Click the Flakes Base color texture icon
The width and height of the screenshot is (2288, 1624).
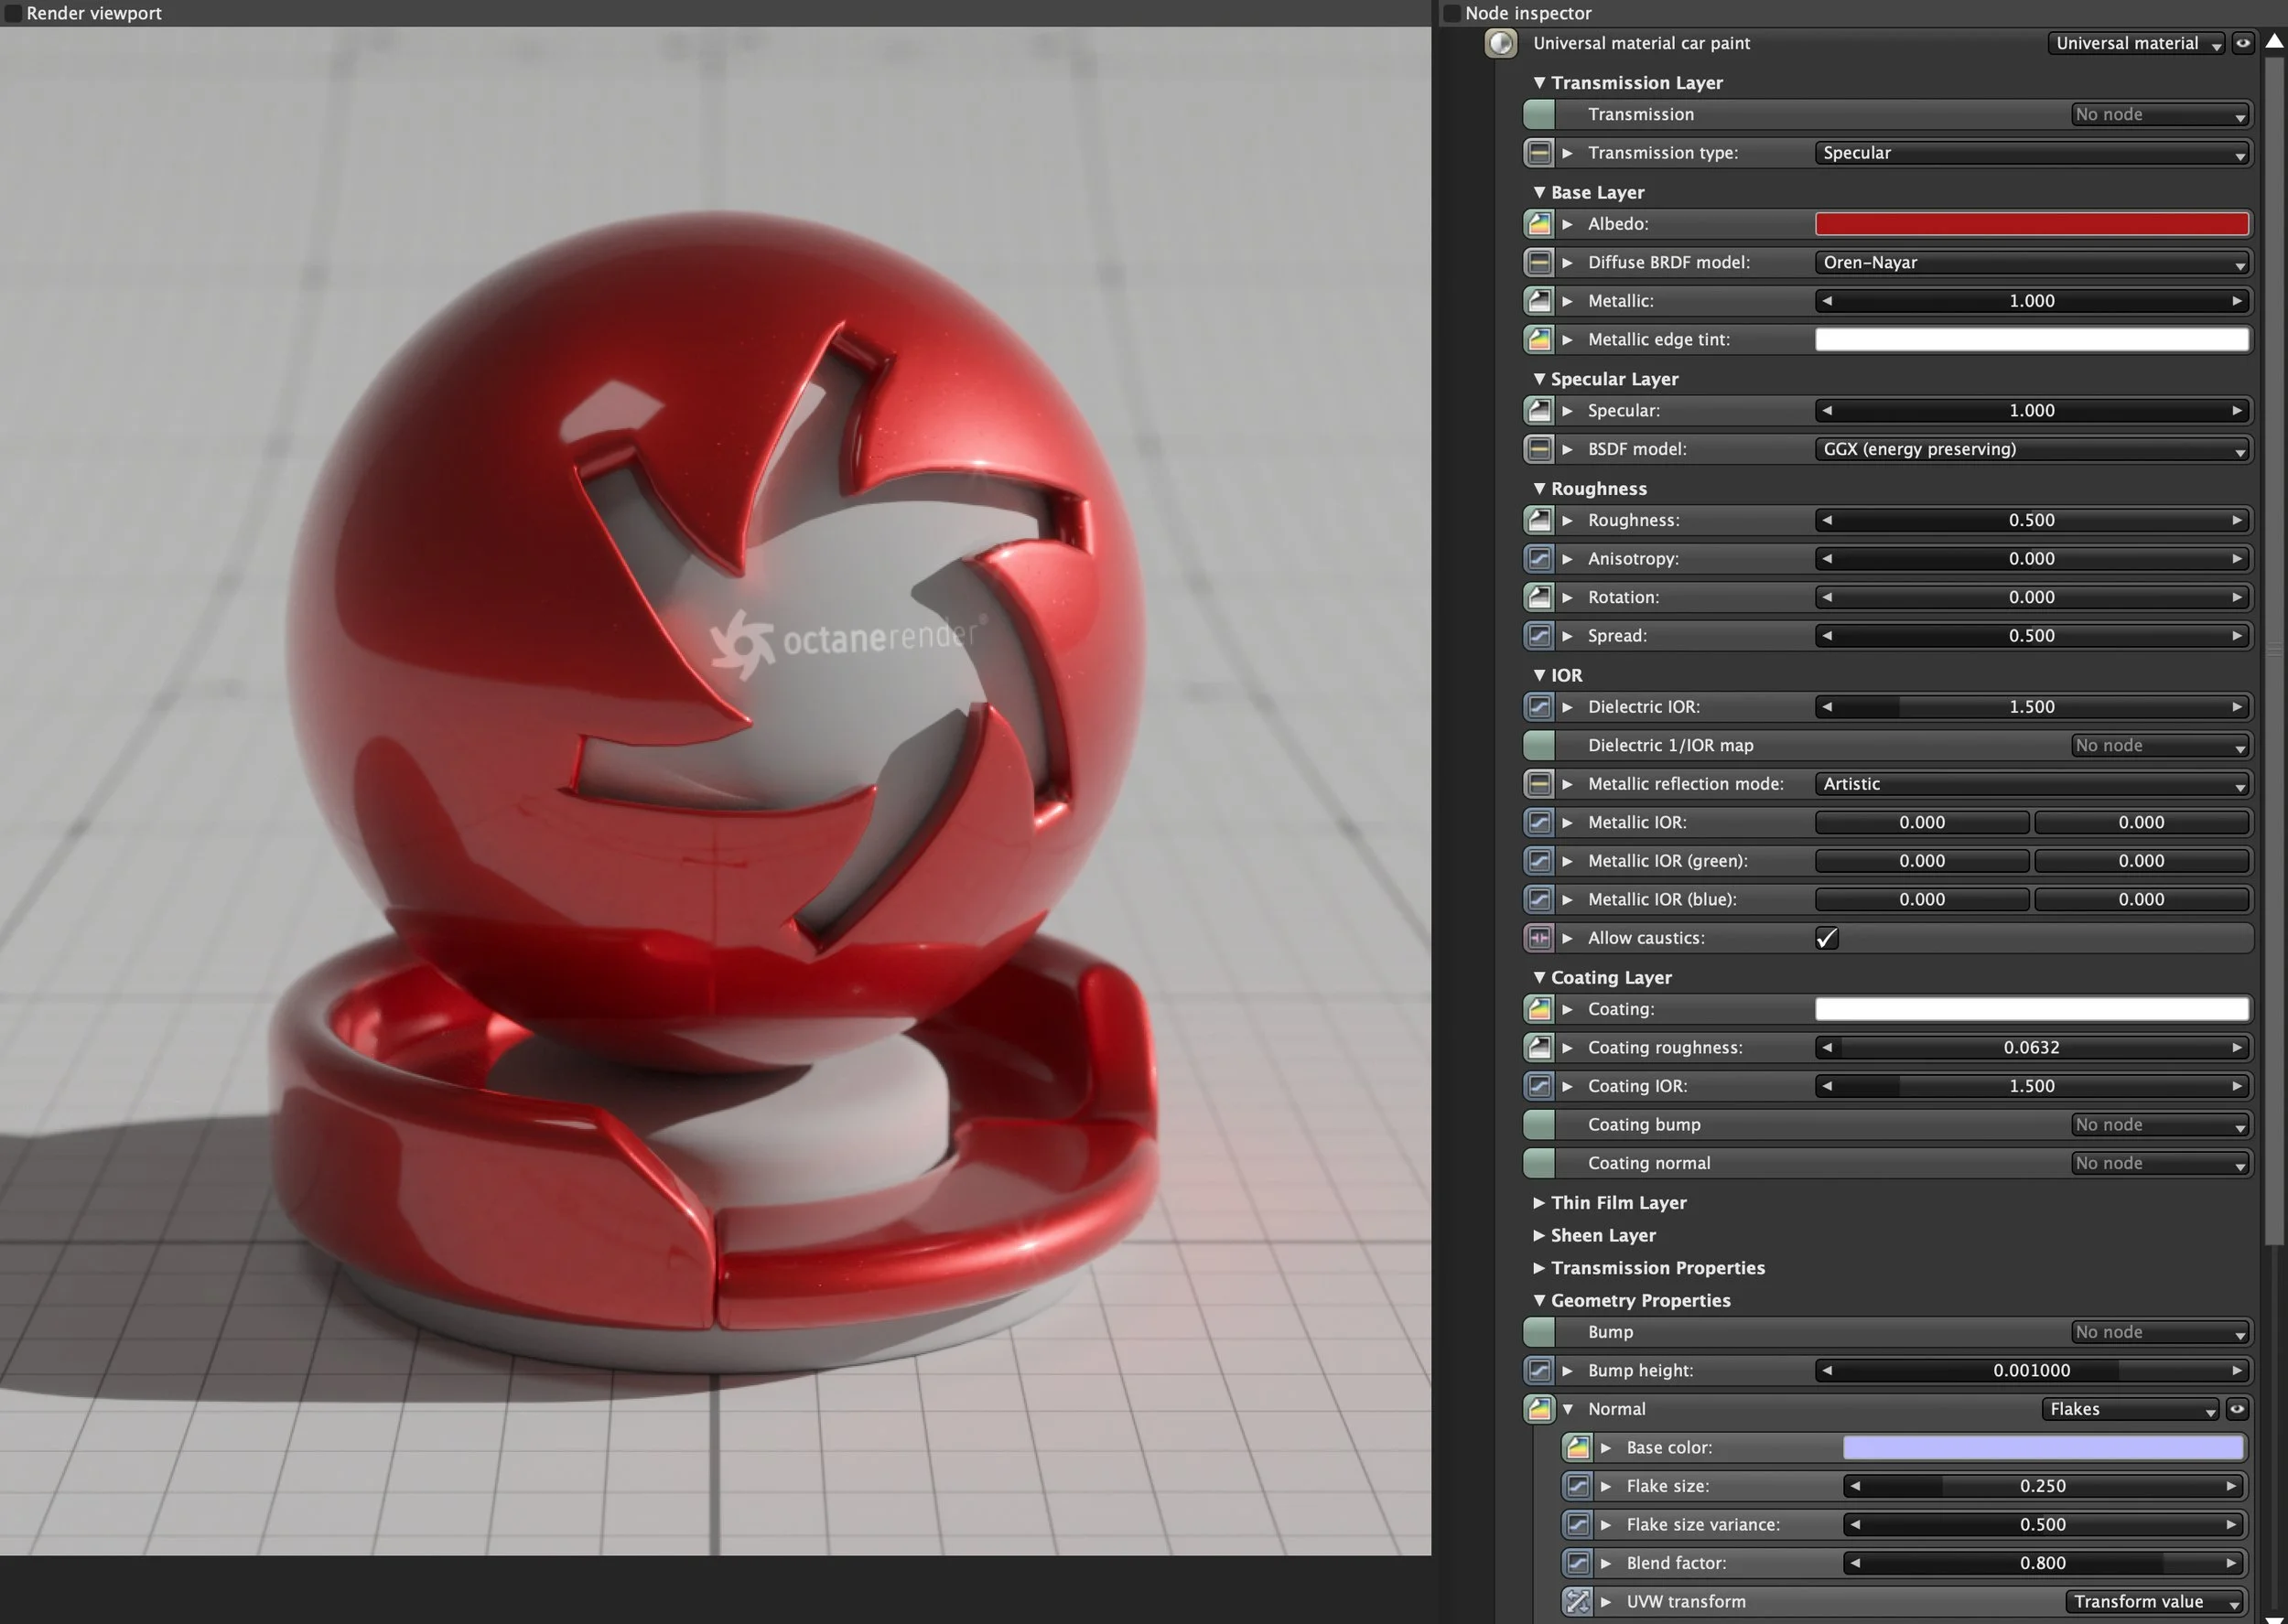click(1577, 1447)
